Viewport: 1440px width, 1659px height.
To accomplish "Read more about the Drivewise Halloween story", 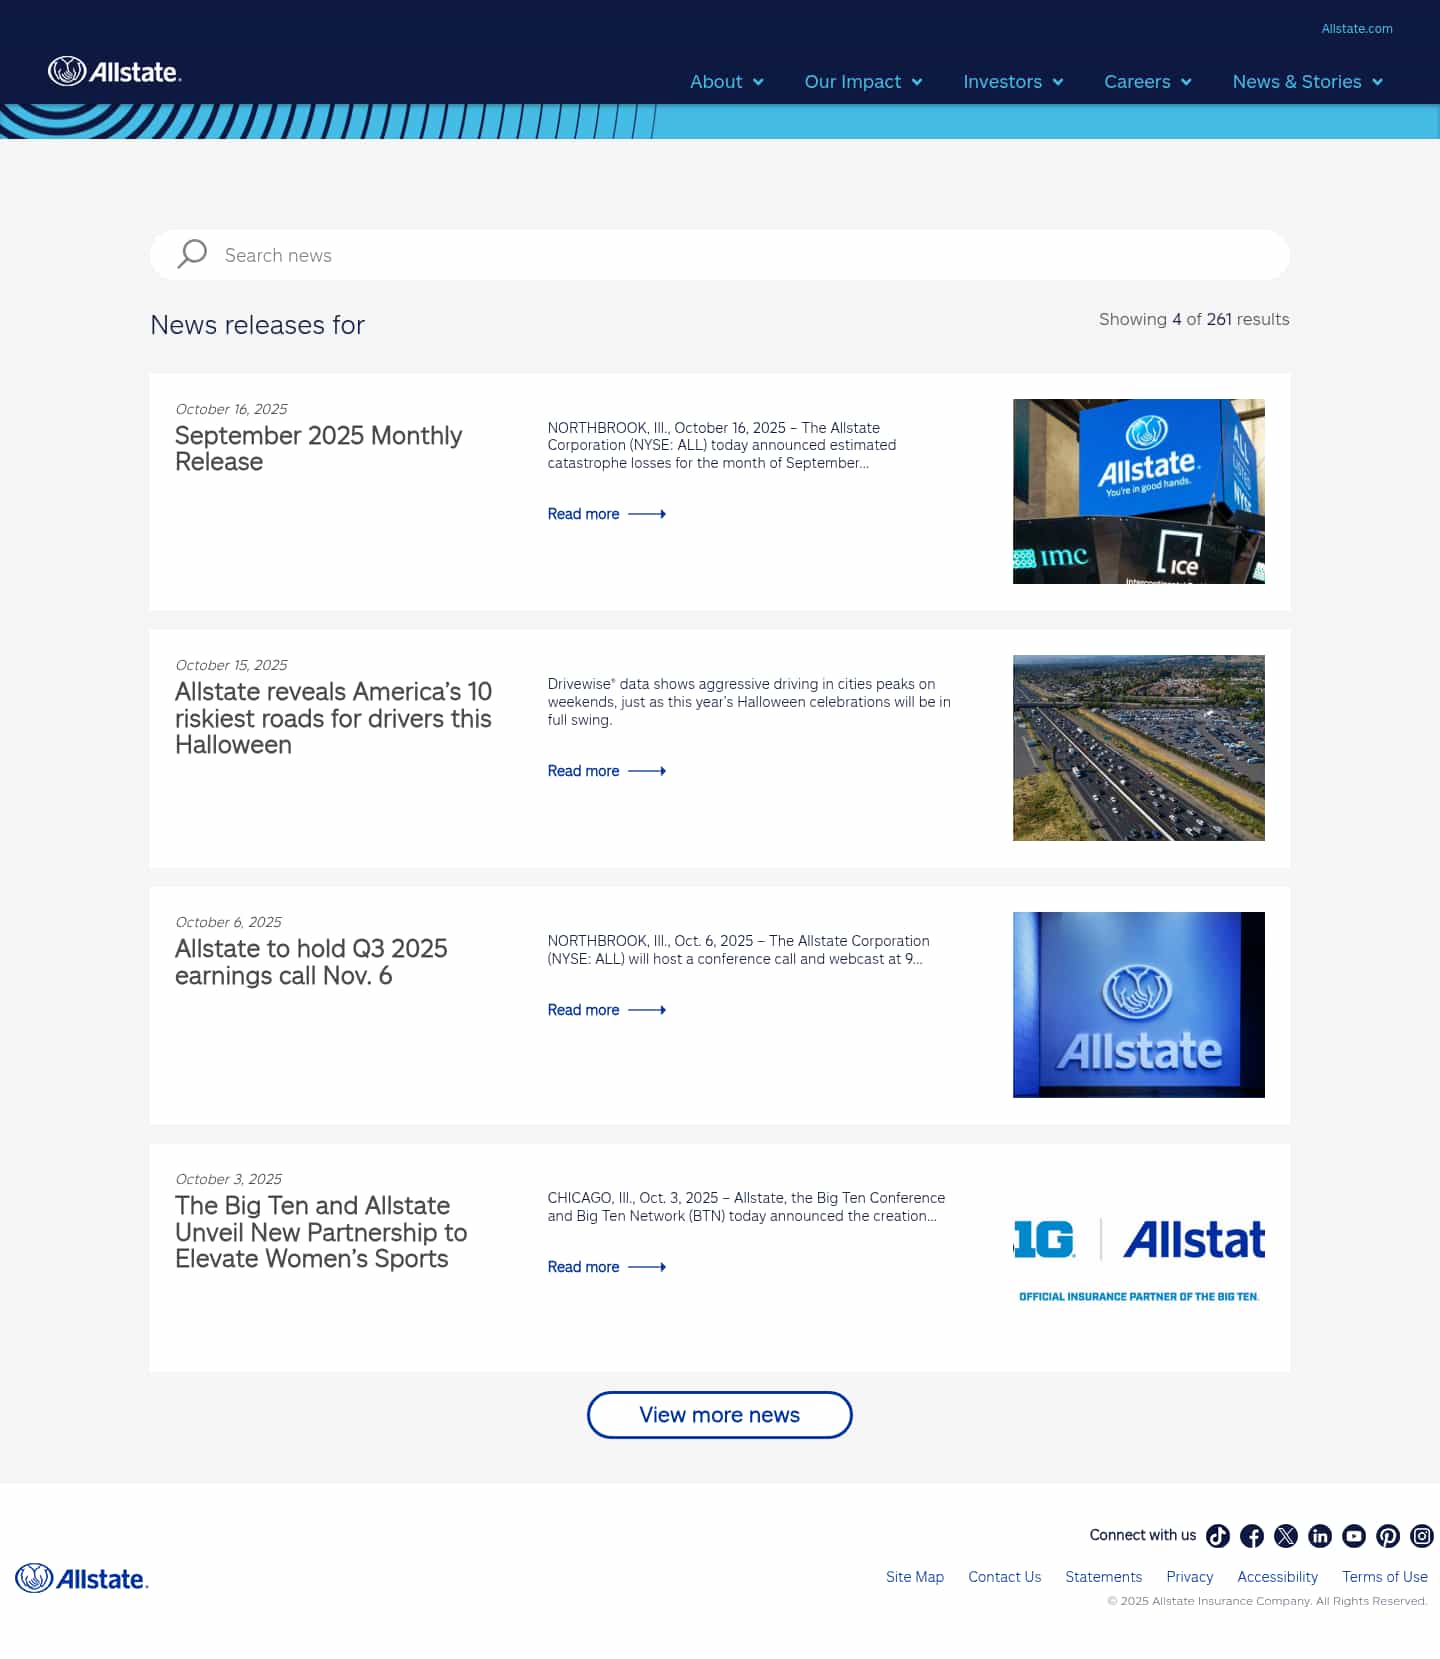I will click(607, 771).
